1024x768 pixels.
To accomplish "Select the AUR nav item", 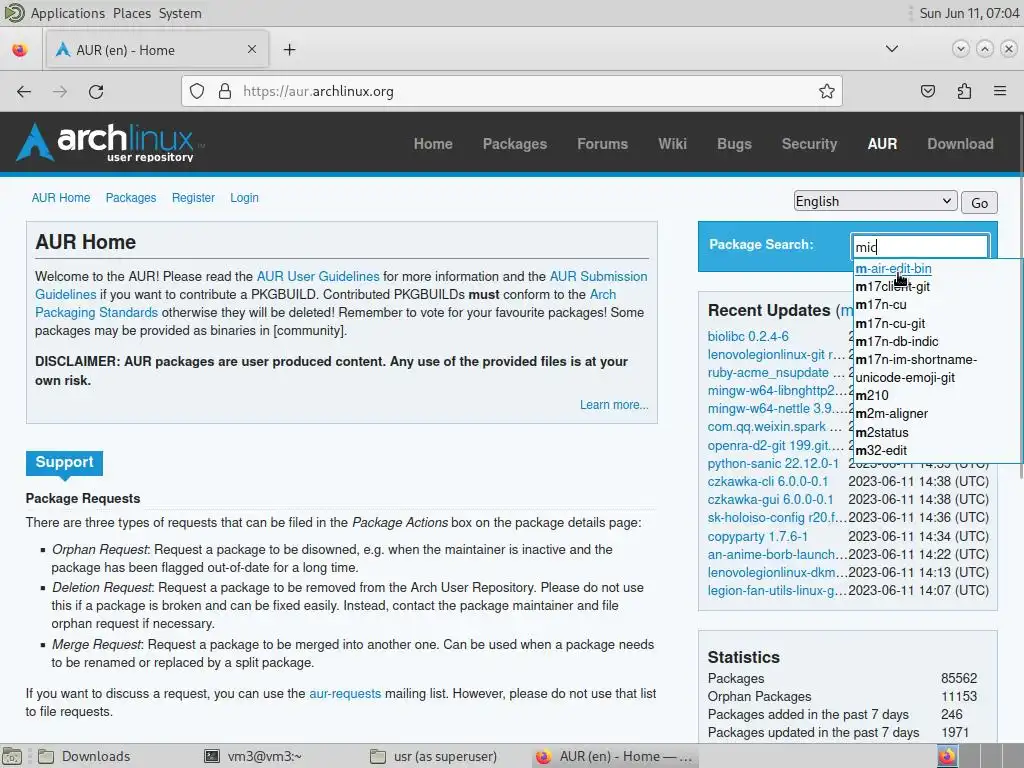I will pyautogui.click(x=882, y=144).
